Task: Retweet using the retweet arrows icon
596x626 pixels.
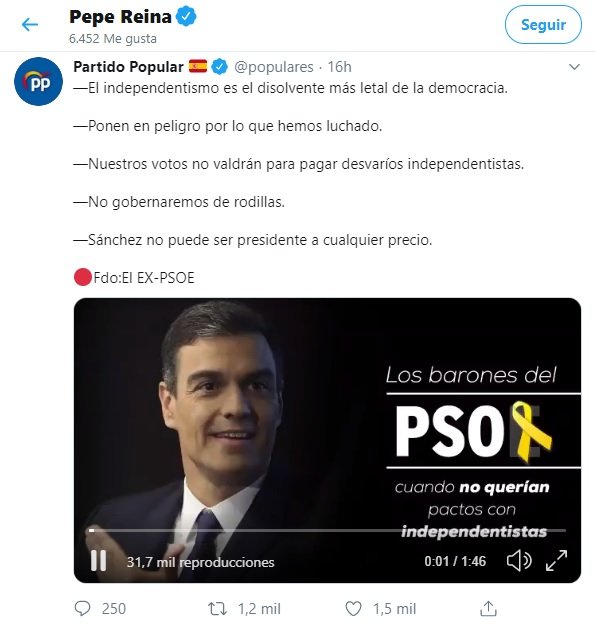Action: 217,609
